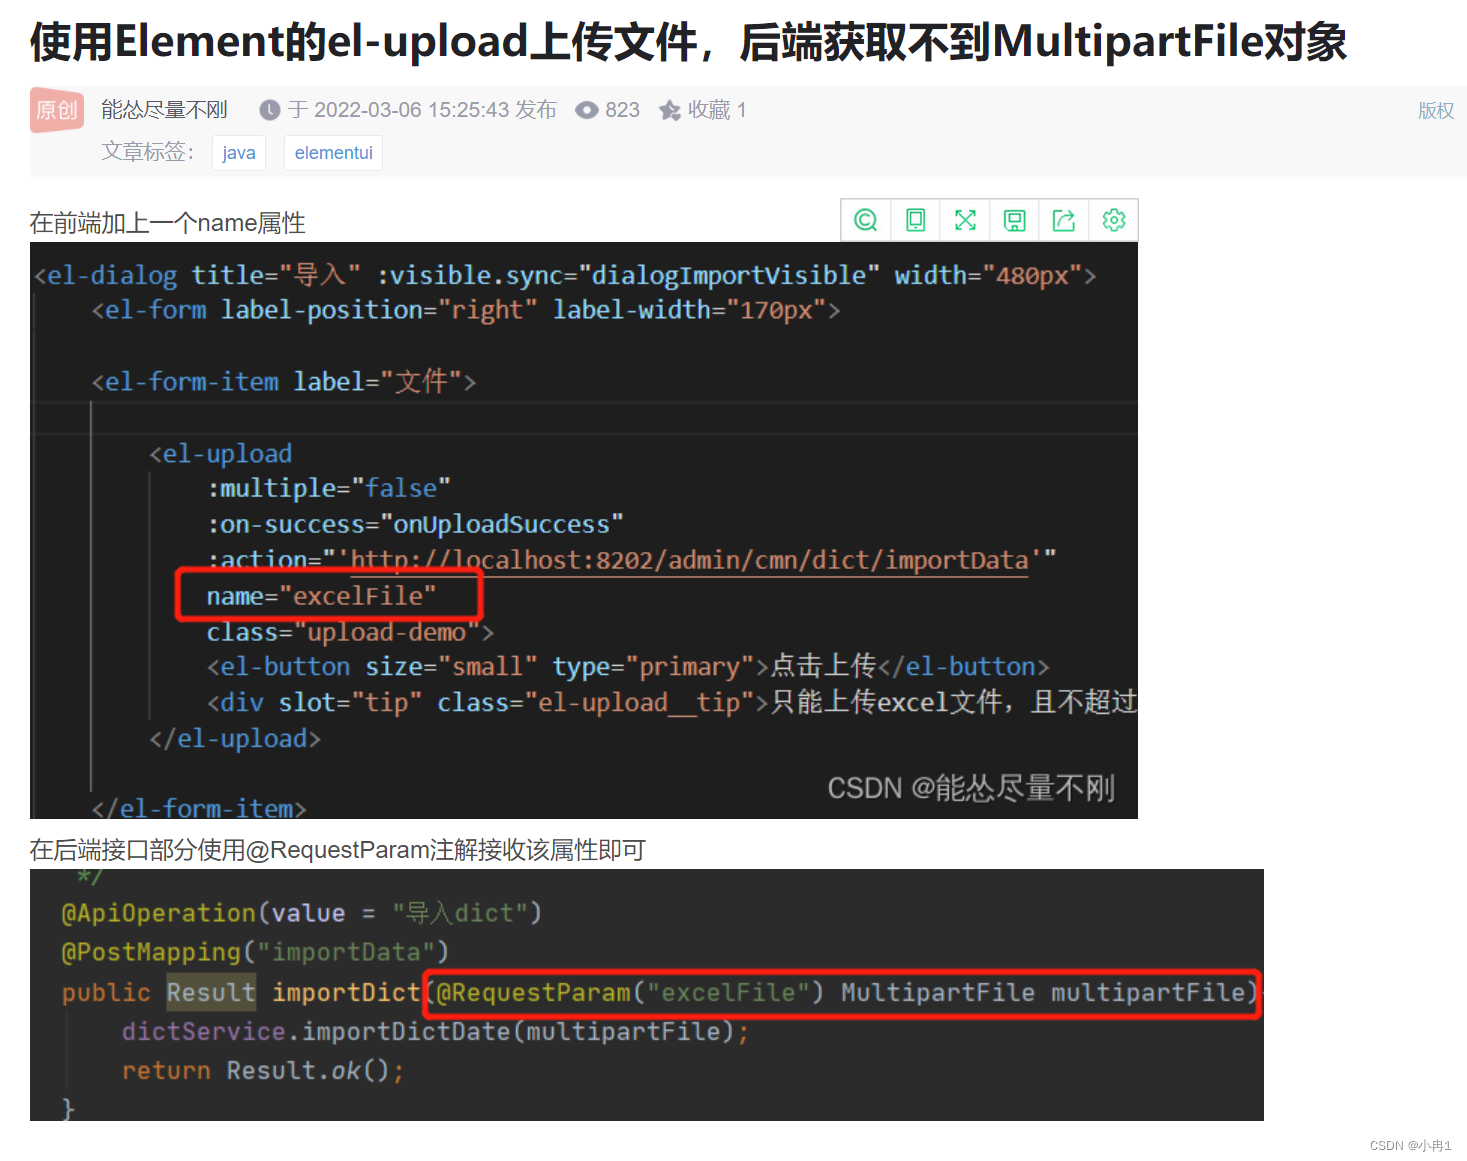Switch code block to mobile preview icon
The width and height of the screenshot is (1467, 1161).
point(915,220)
